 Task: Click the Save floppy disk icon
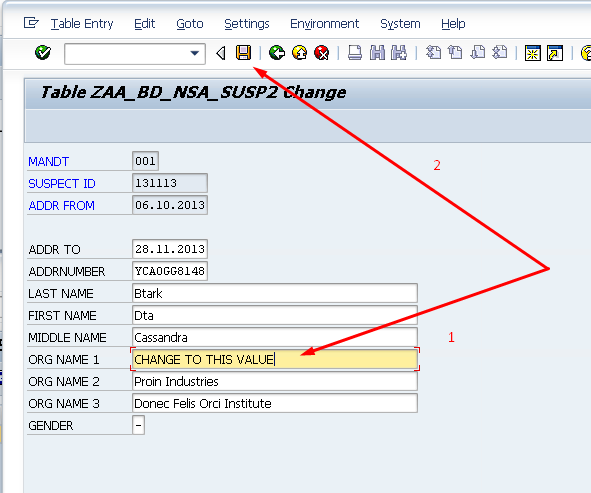coord(243,53)
